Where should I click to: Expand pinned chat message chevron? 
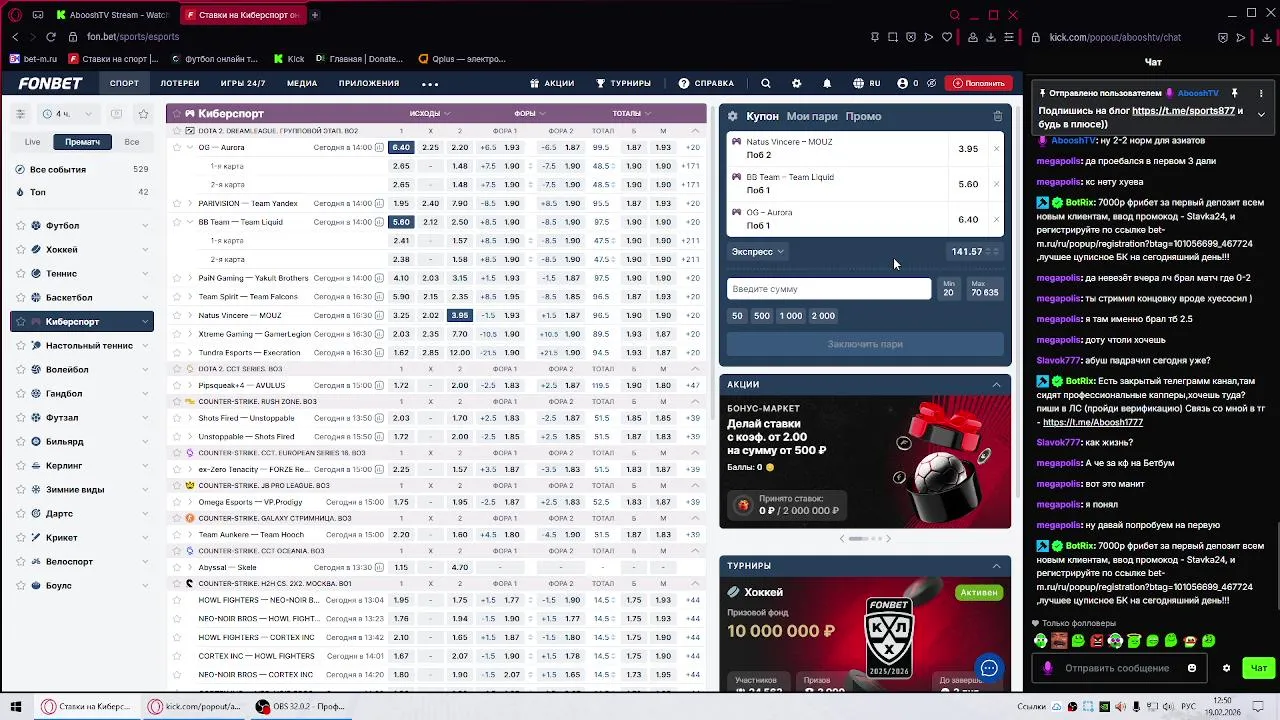(x=1261, y=114)
